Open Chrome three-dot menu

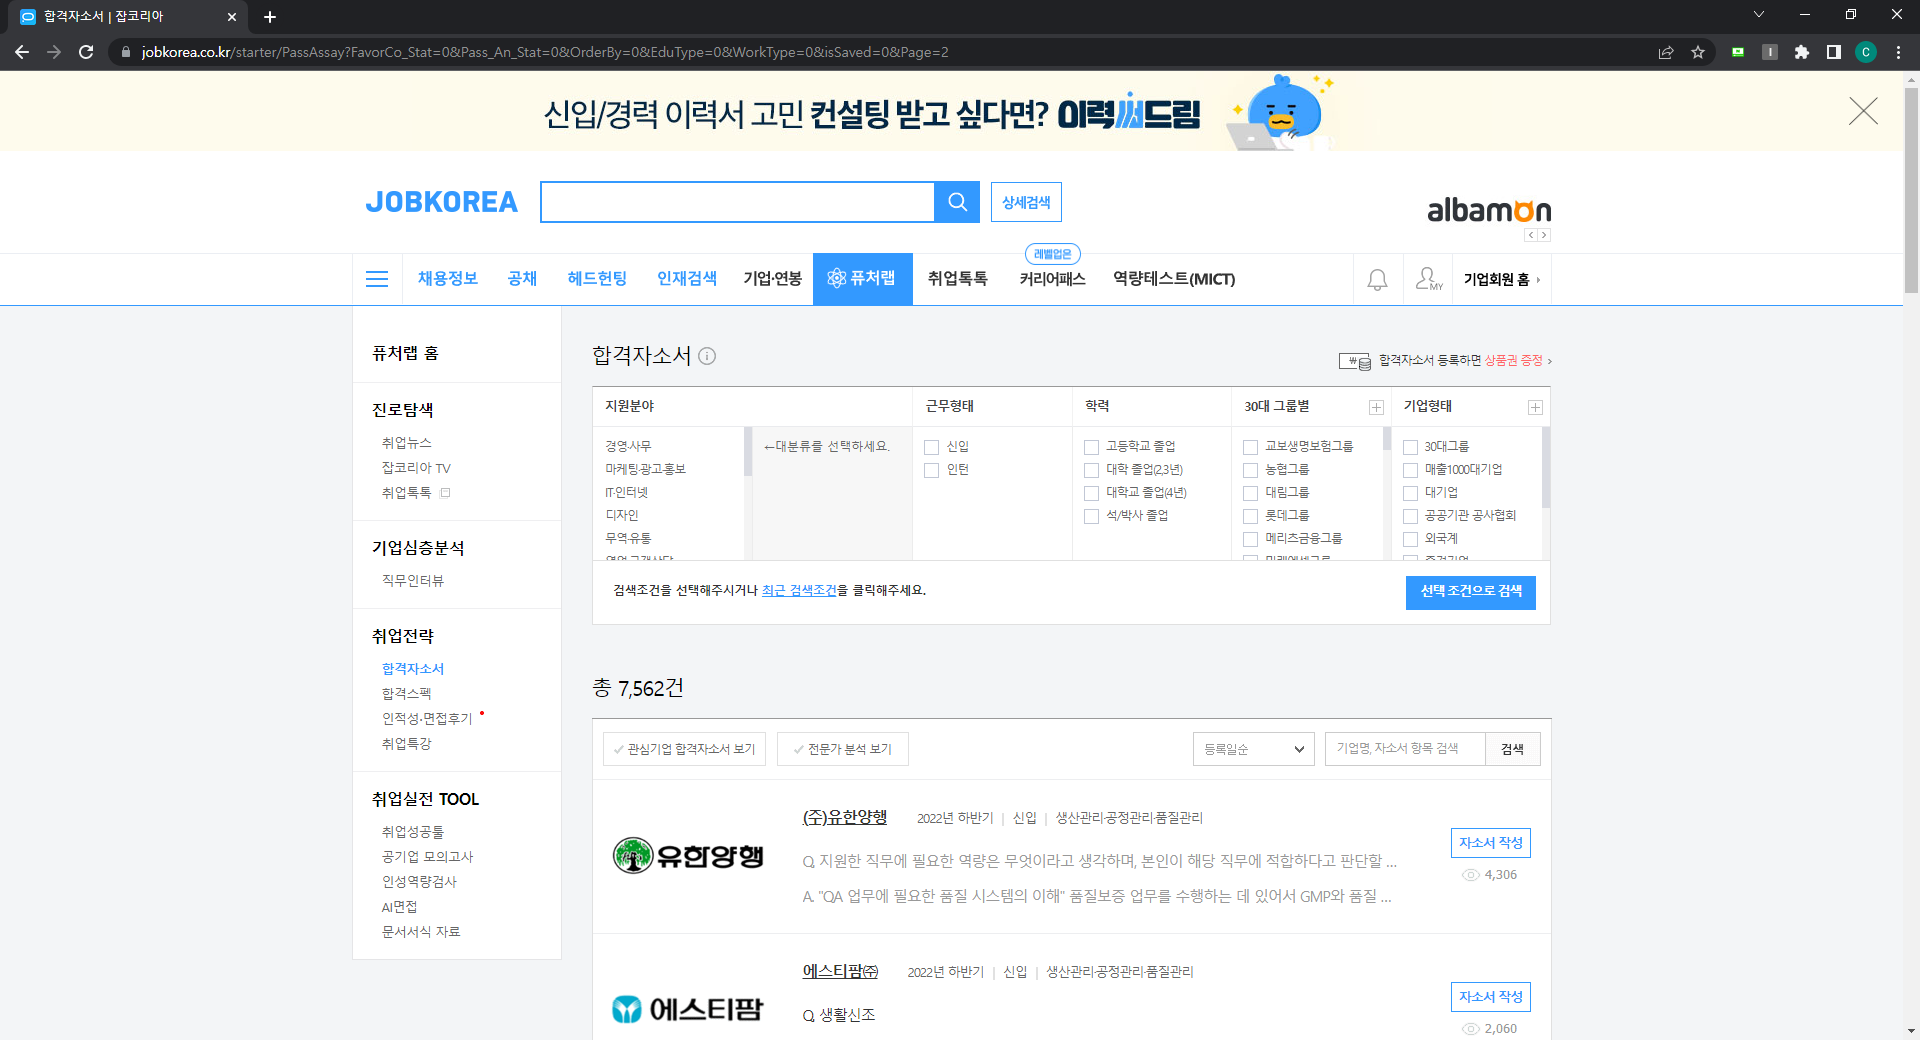1898,52
